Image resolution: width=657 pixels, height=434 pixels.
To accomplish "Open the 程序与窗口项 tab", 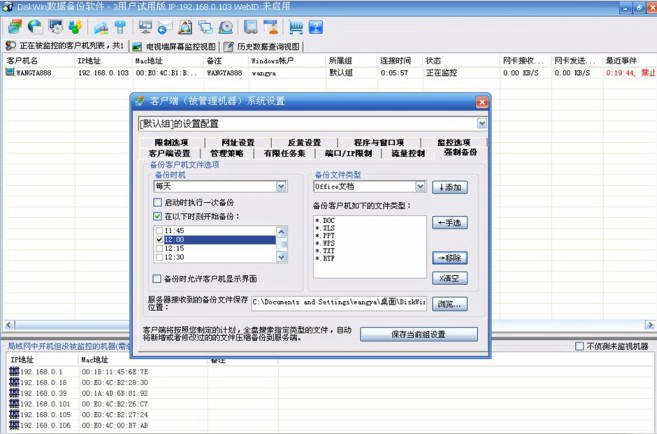I will point(379,142).
